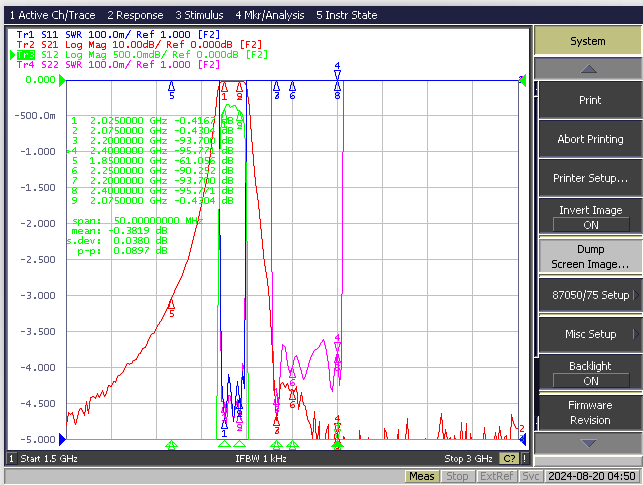Click the p-p 0.0897 dB statistic

[x=122, y=250]
